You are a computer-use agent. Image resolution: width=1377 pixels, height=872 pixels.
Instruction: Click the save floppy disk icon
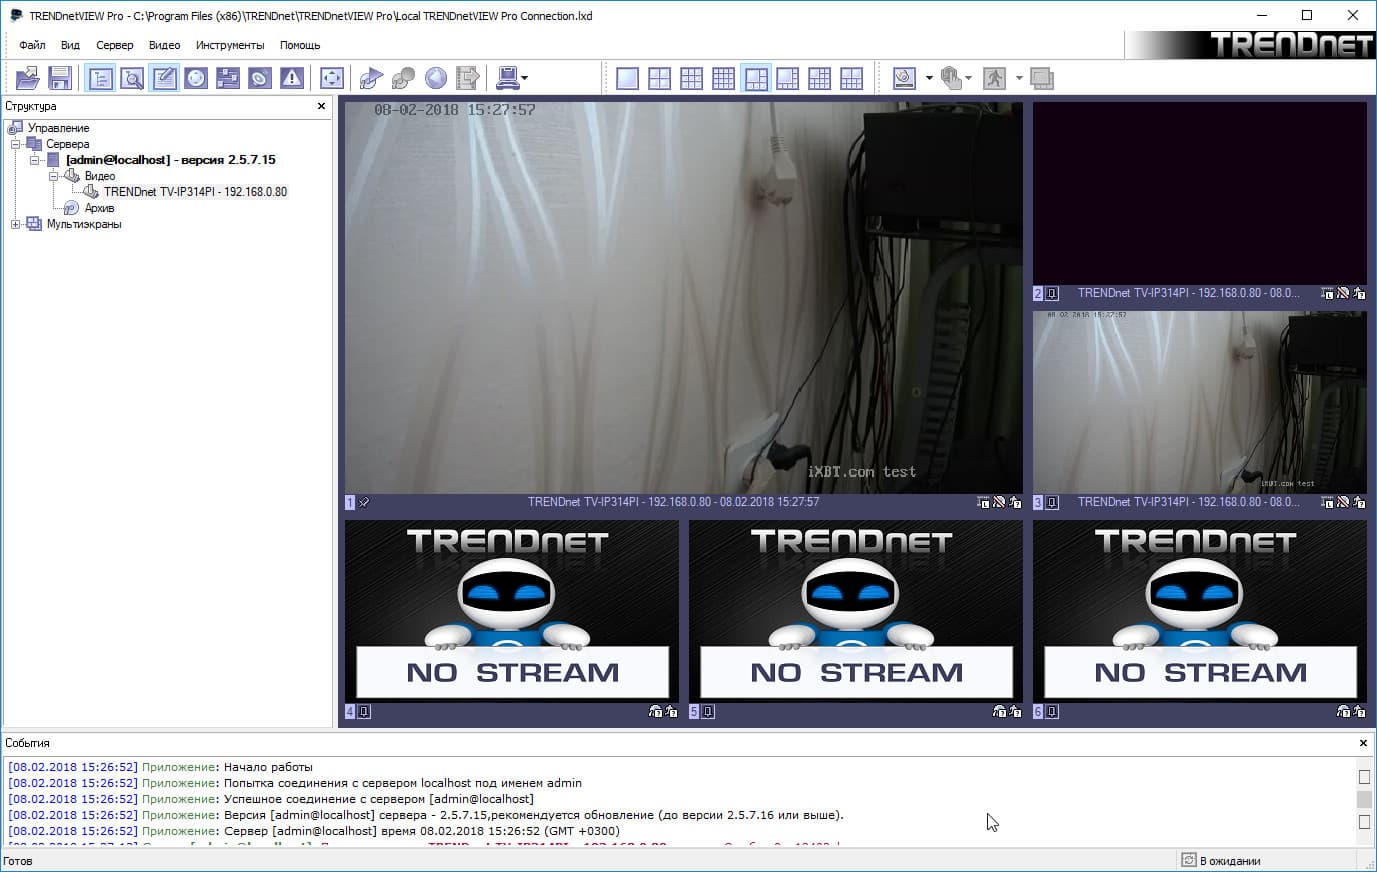[x=60, y=78]
